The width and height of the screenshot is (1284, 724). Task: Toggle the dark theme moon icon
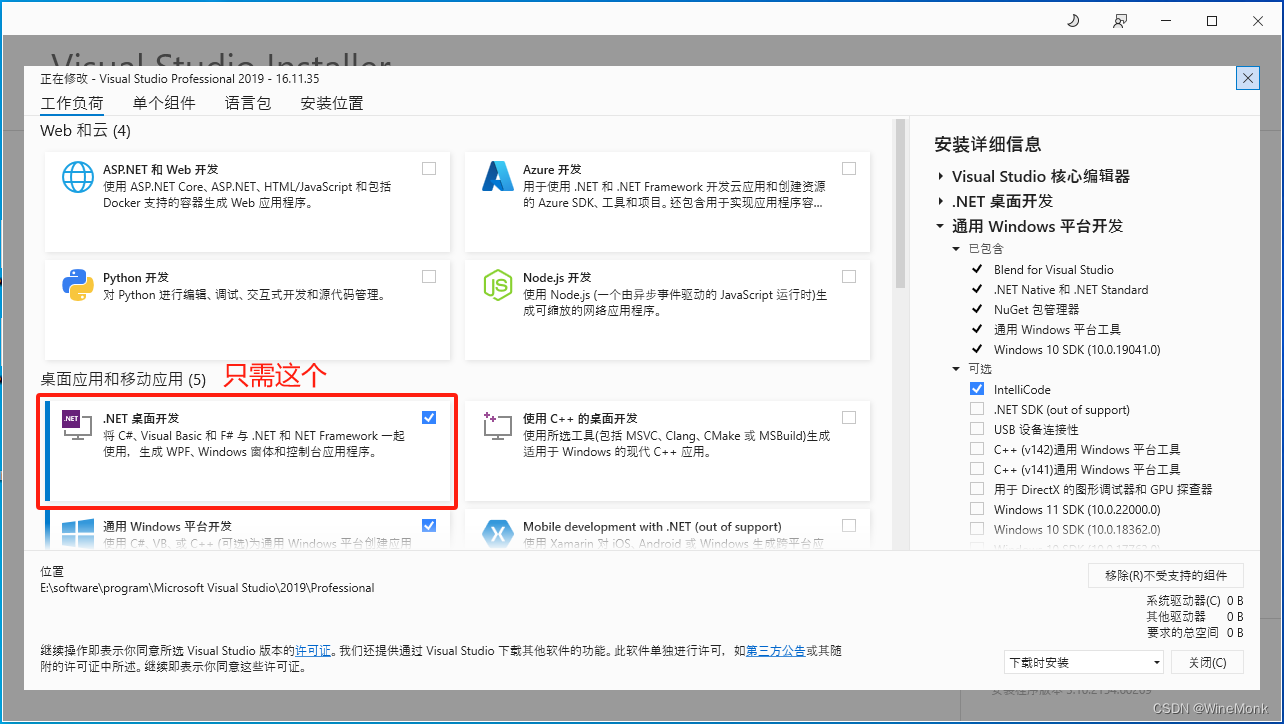1074,21
